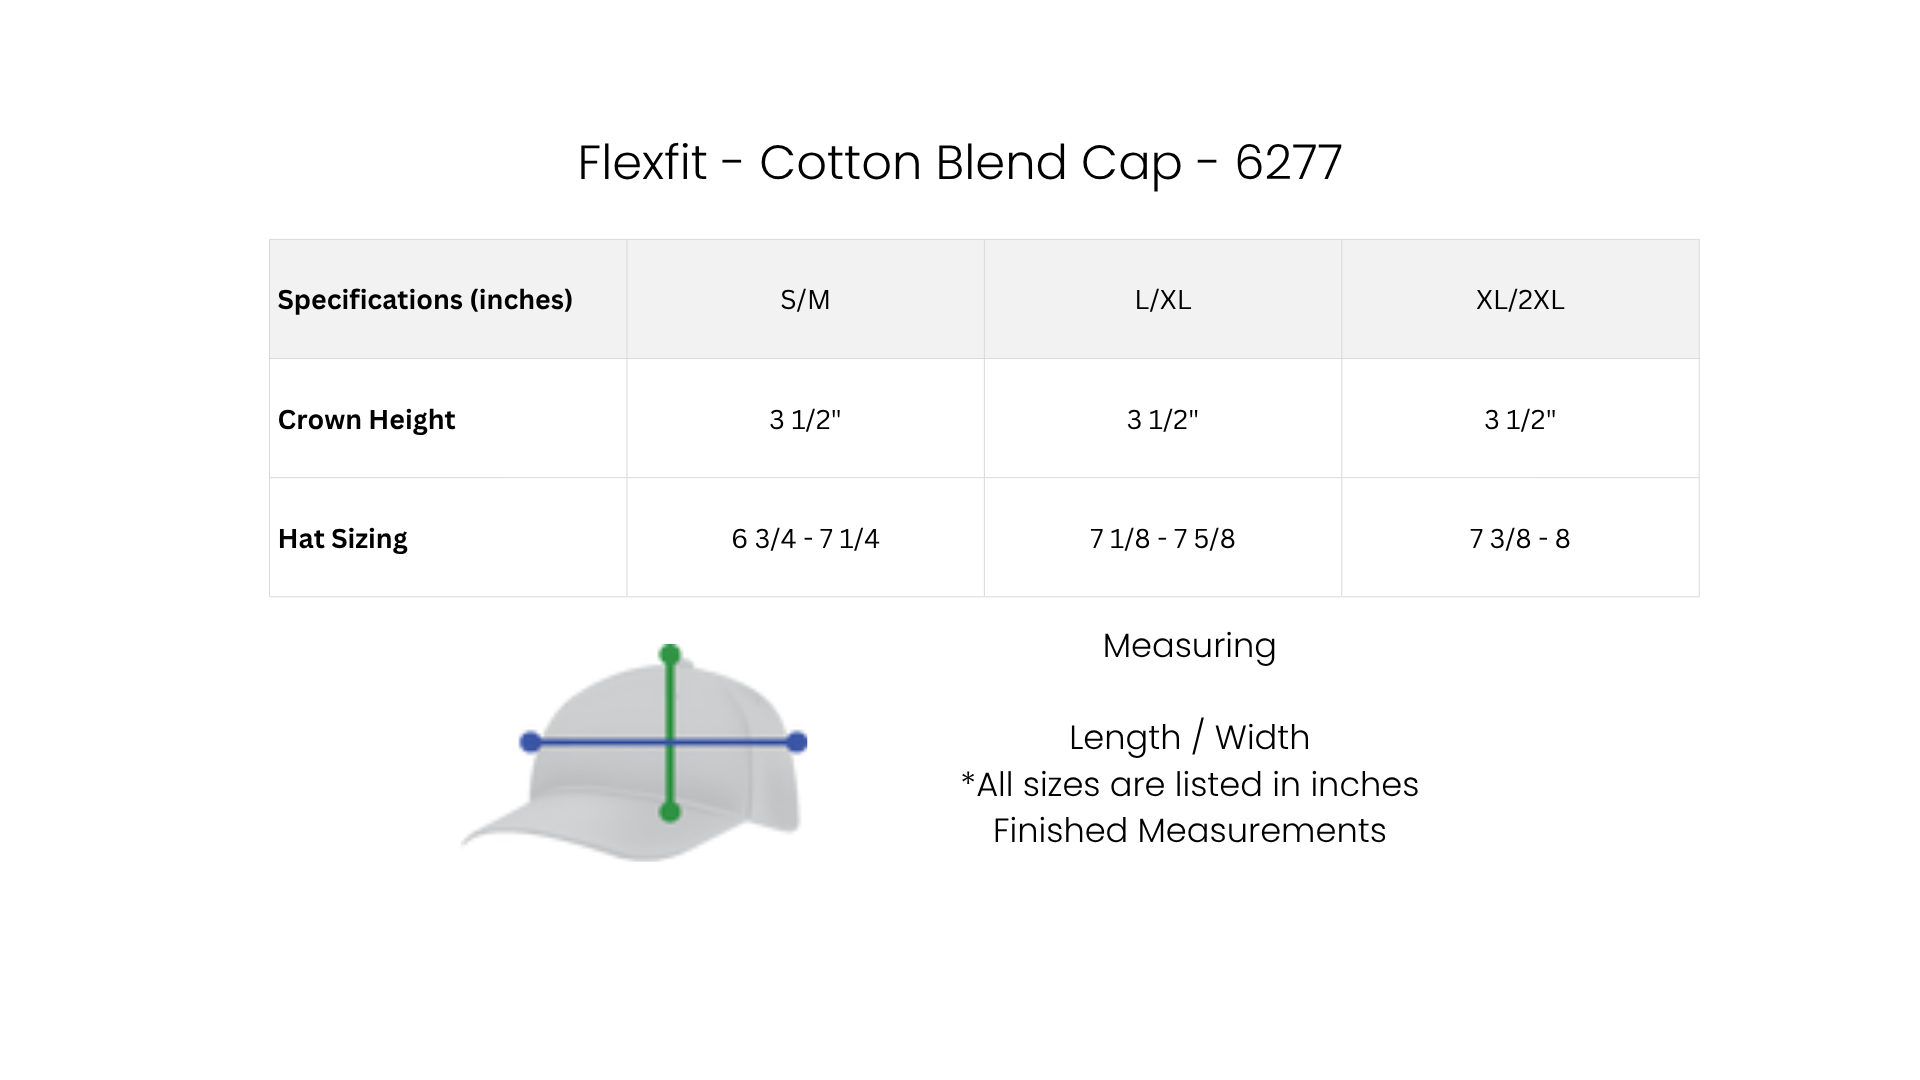Click the gray baseball cap illustration
Image resolution: width=1920 pixels, height=1080 pixels.
[634, 752]
